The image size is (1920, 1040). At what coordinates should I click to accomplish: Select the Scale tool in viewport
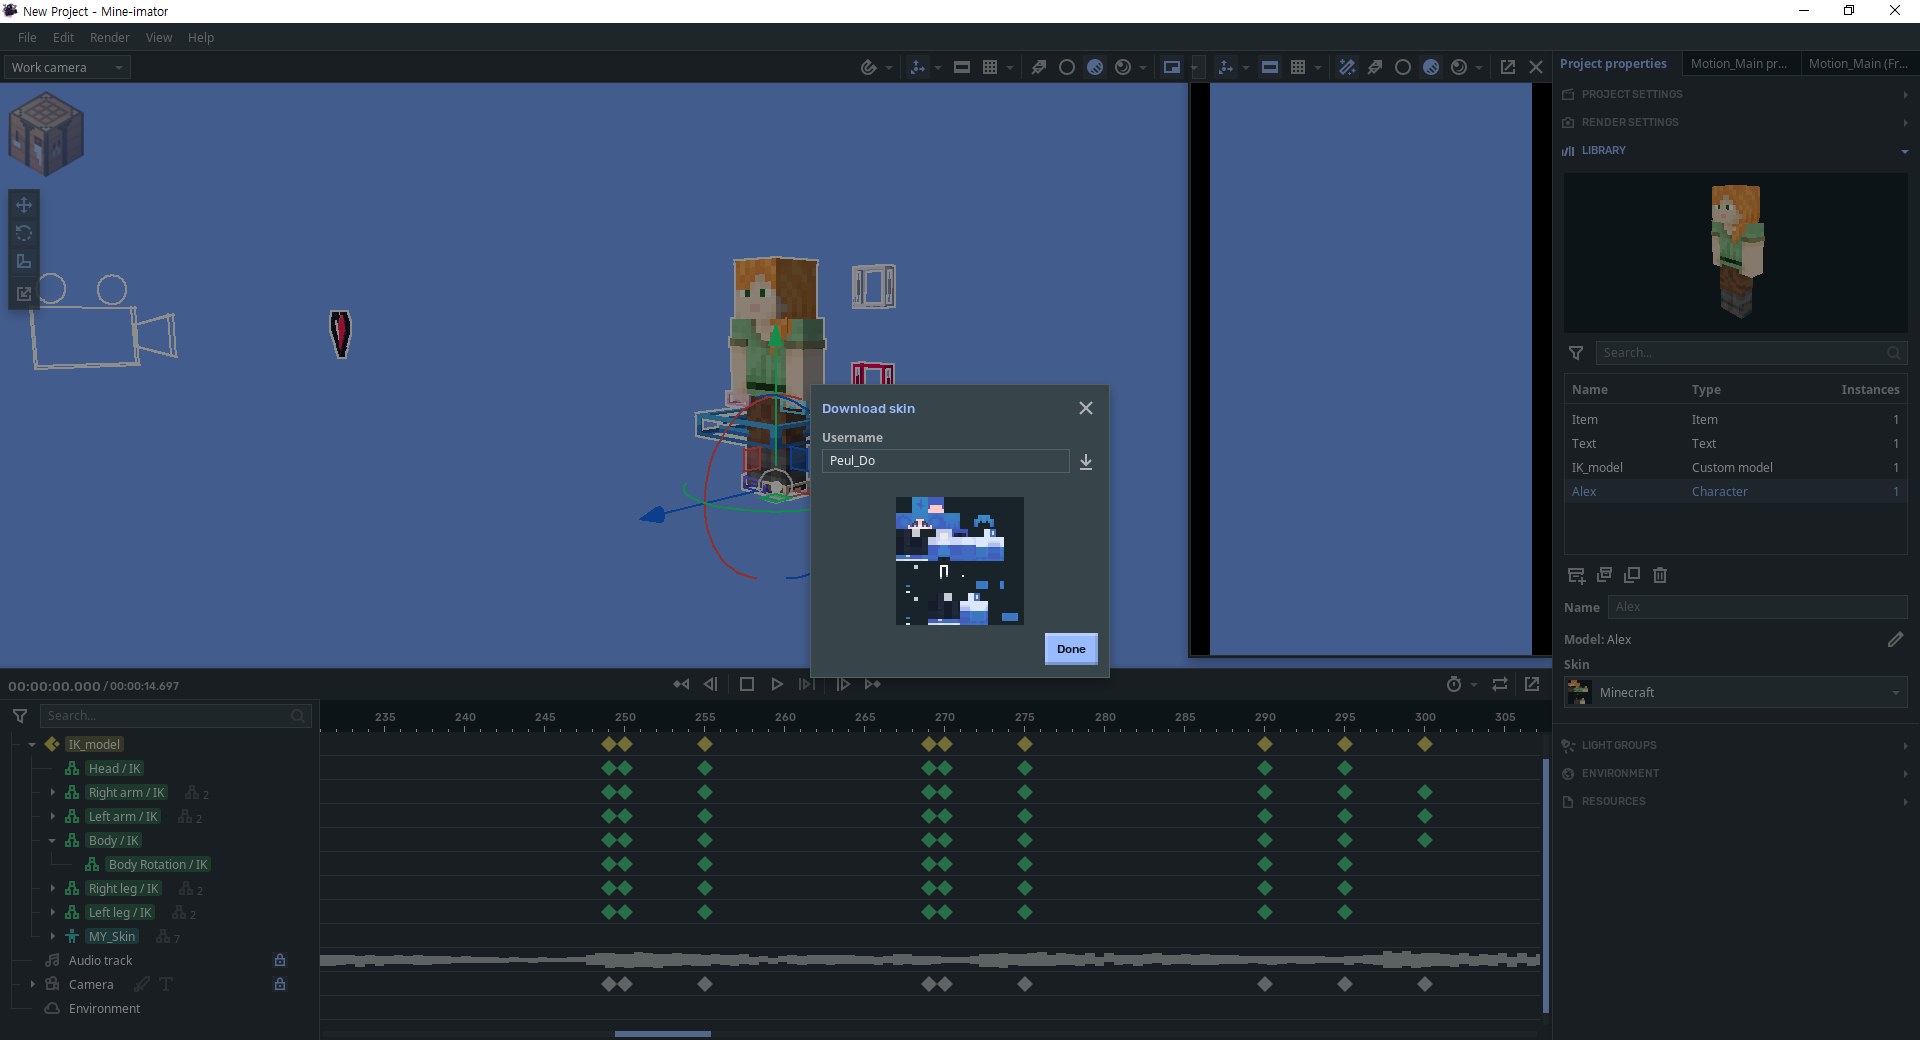tap(24, 261)
